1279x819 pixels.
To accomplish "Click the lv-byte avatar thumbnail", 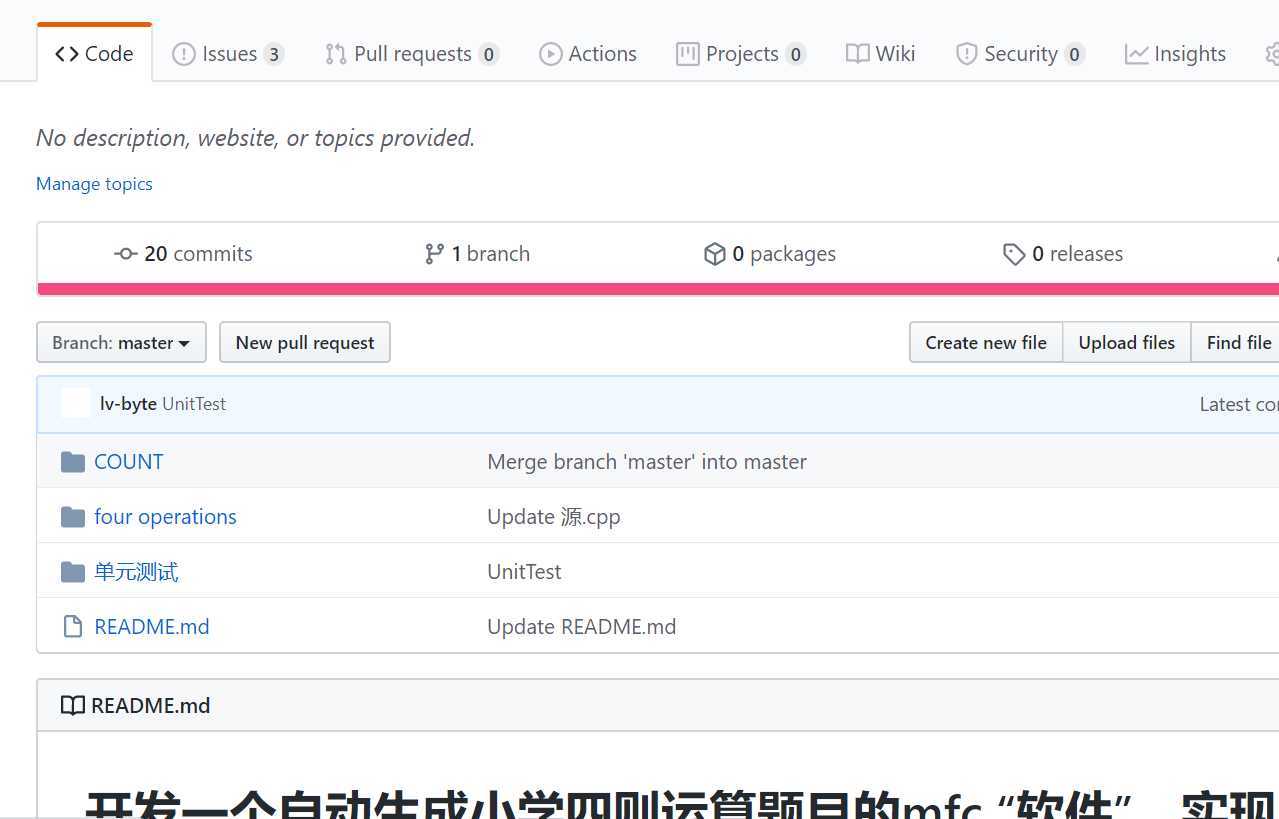I will [x=76, y=403].
